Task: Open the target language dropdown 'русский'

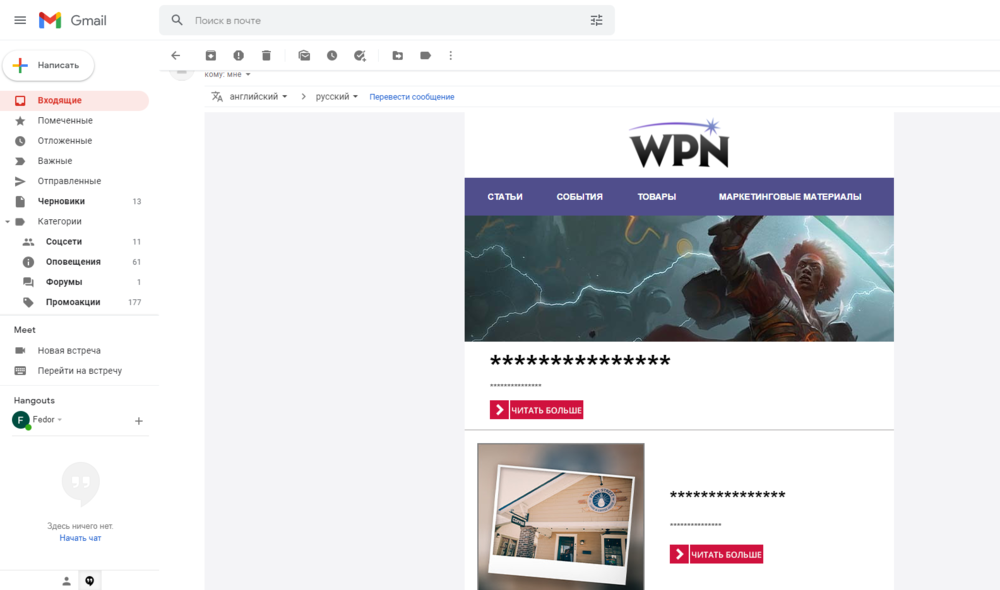Action: coord(337,97)
